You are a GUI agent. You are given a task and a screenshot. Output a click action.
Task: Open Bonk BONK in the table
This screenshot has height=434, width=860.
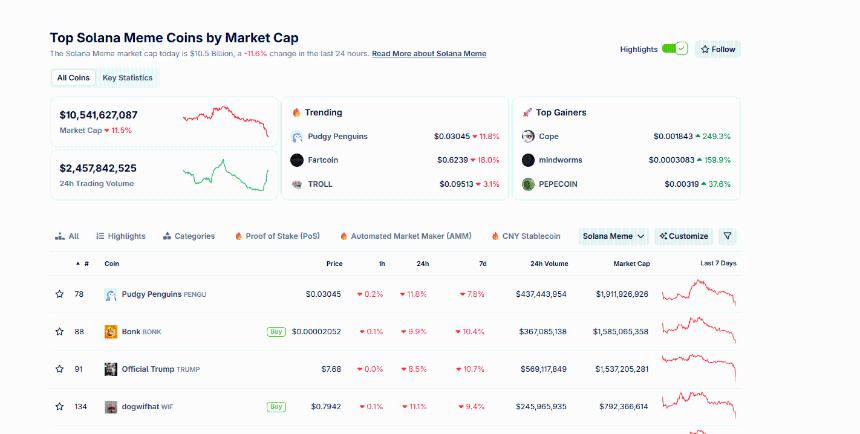click(x=142, y=331)
